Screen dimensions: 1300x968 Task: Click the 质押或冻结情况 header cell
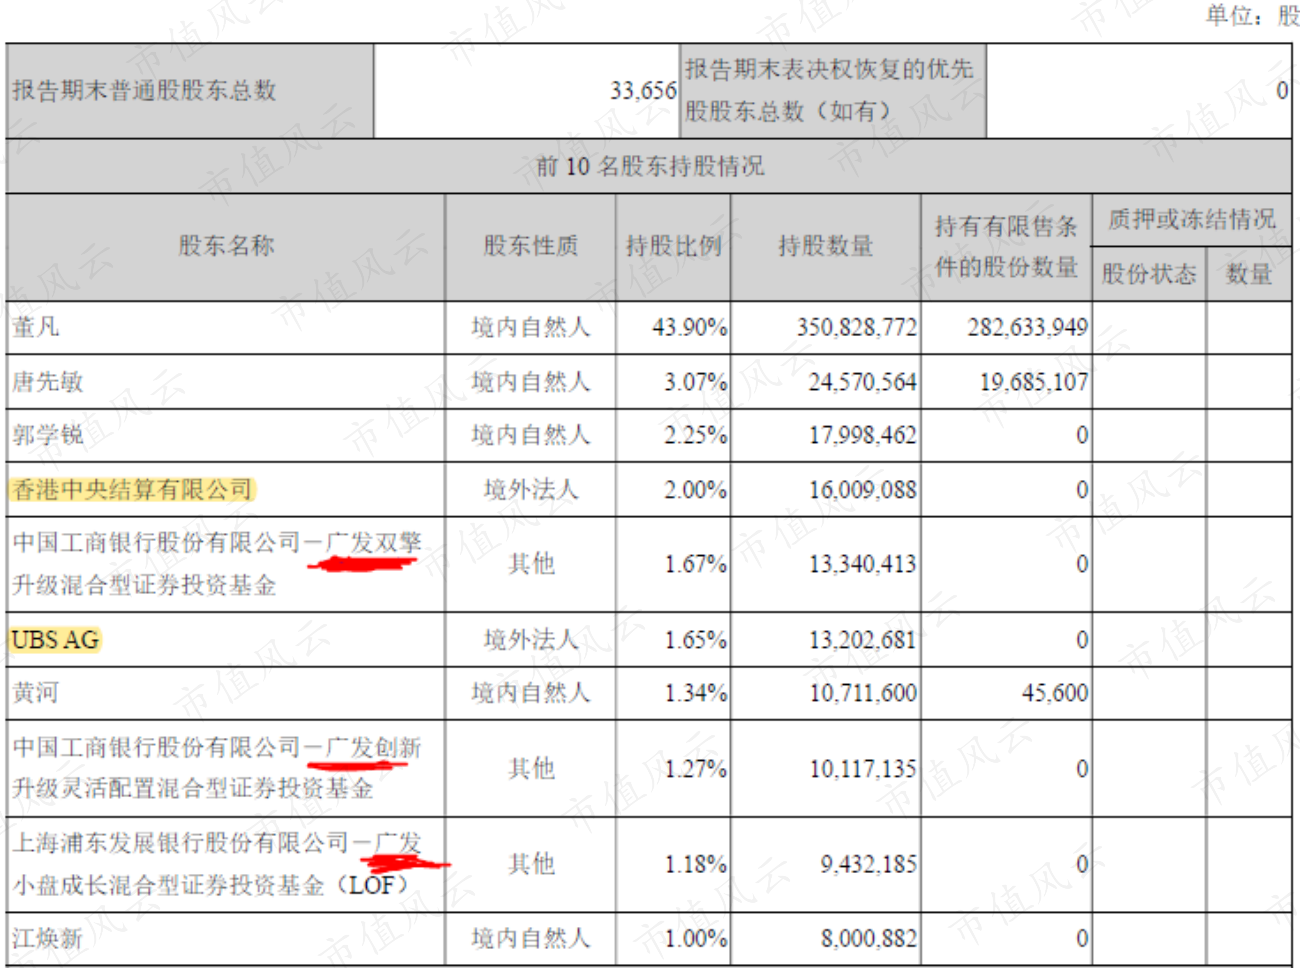point(1191,220)
